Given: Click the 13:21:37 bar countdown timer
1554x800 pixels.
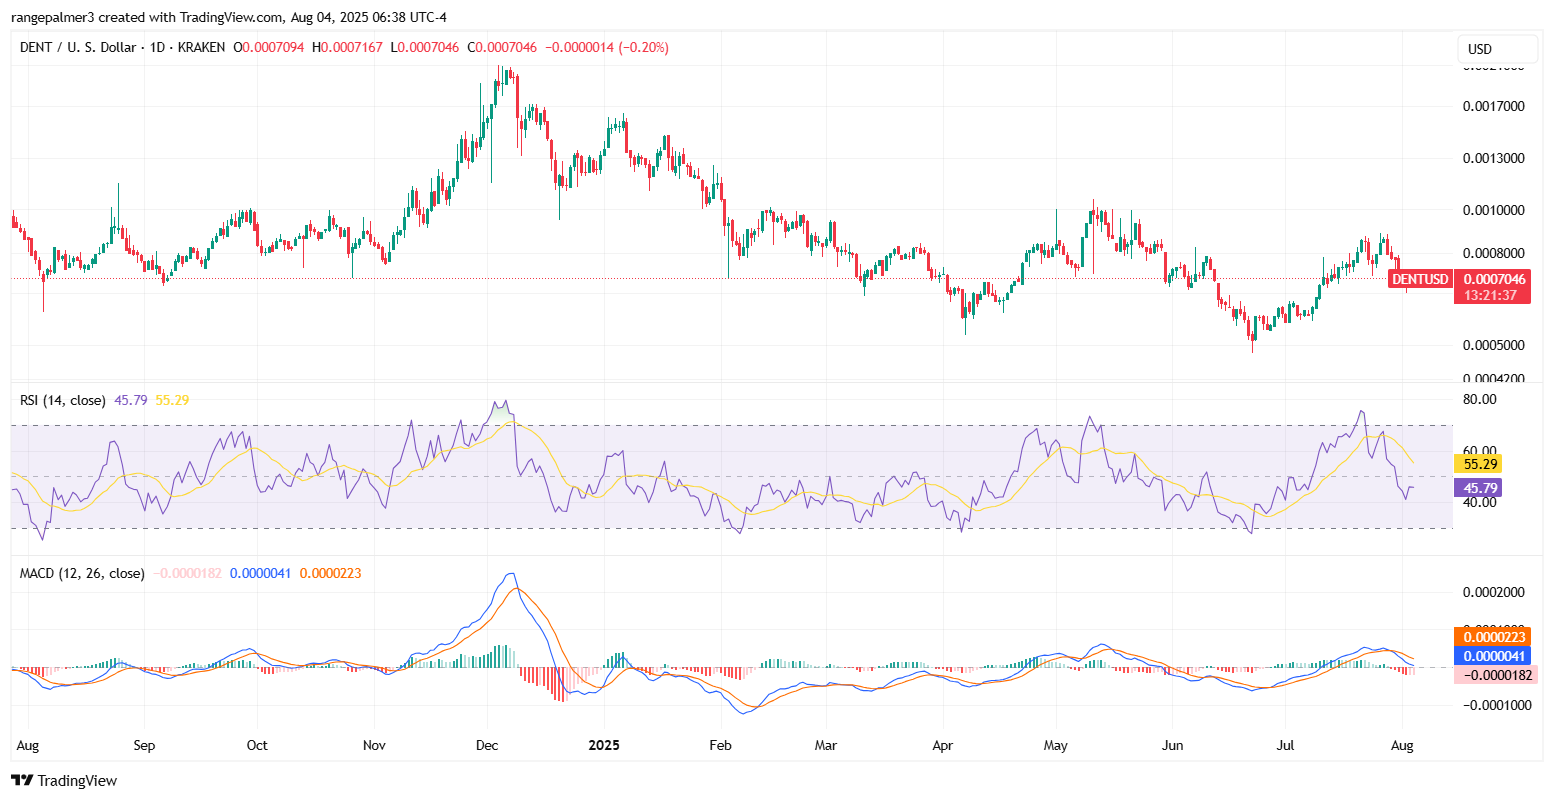Looking at the screenshot, I should (1489, 295).
